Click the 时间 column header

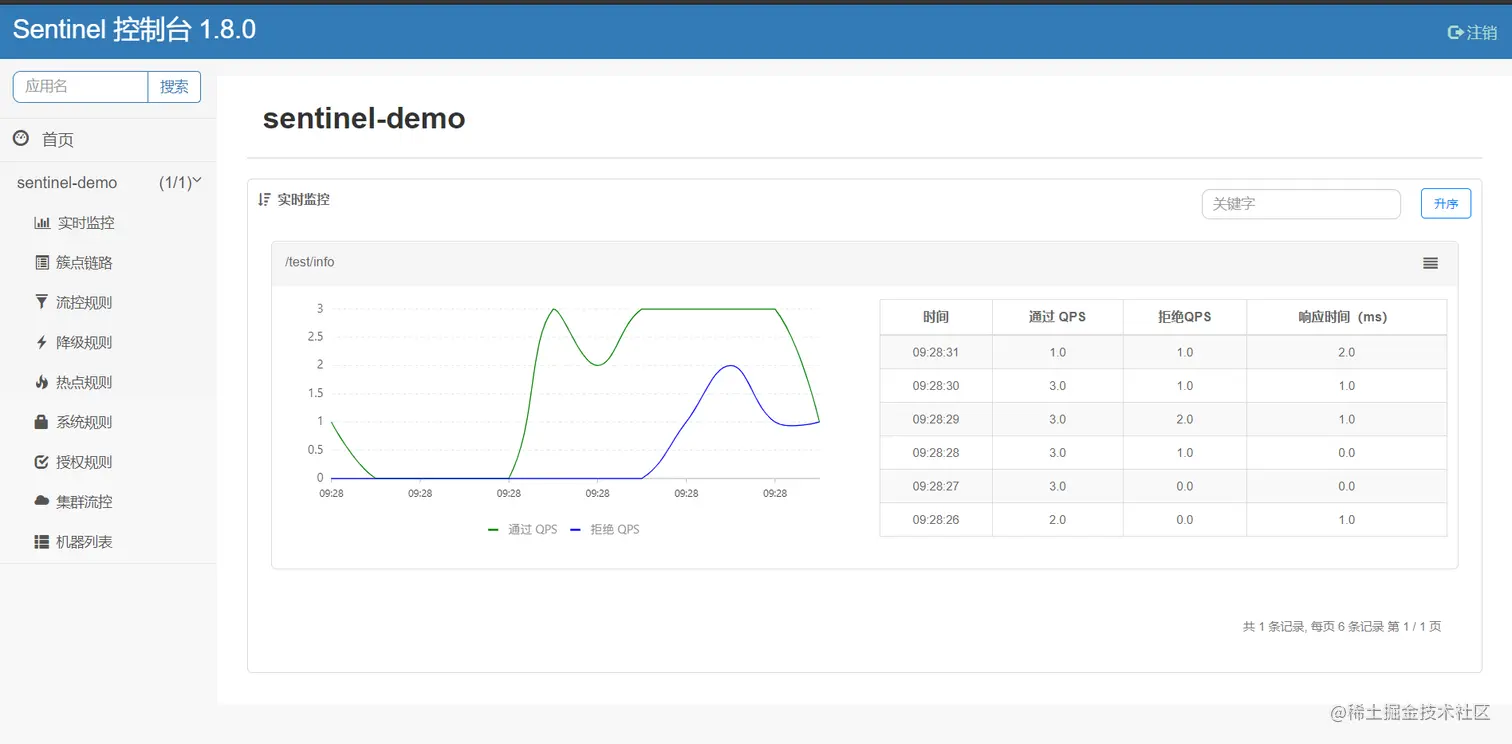click(x=936, y=317)
